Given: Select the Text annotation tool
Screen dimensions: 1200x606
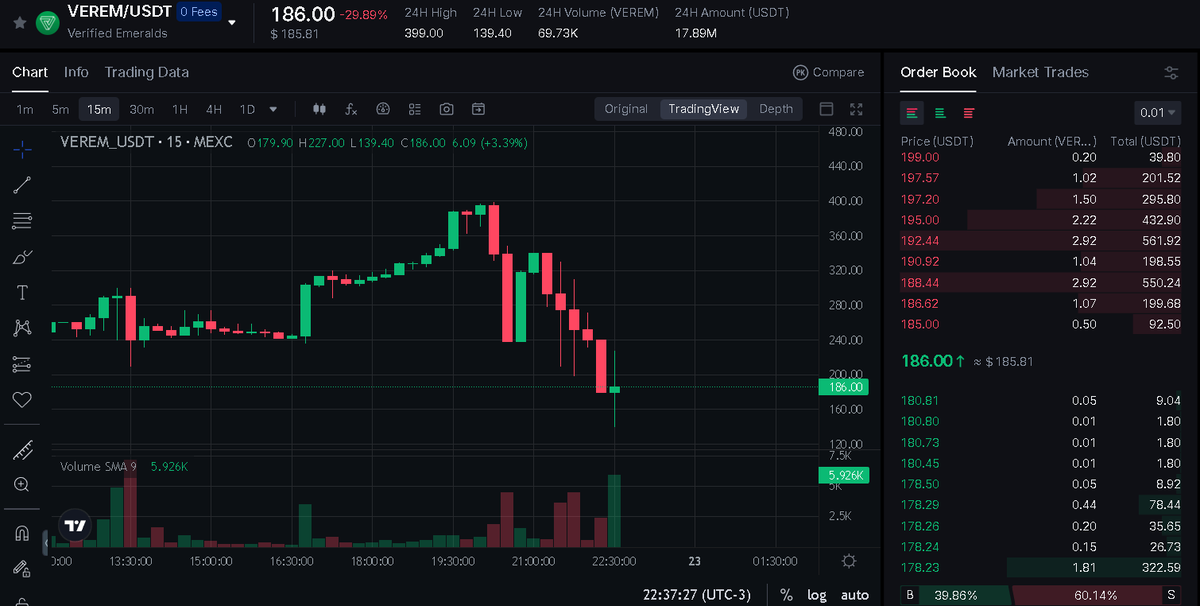Looking at the screenshot, I should tap(22, 293).
